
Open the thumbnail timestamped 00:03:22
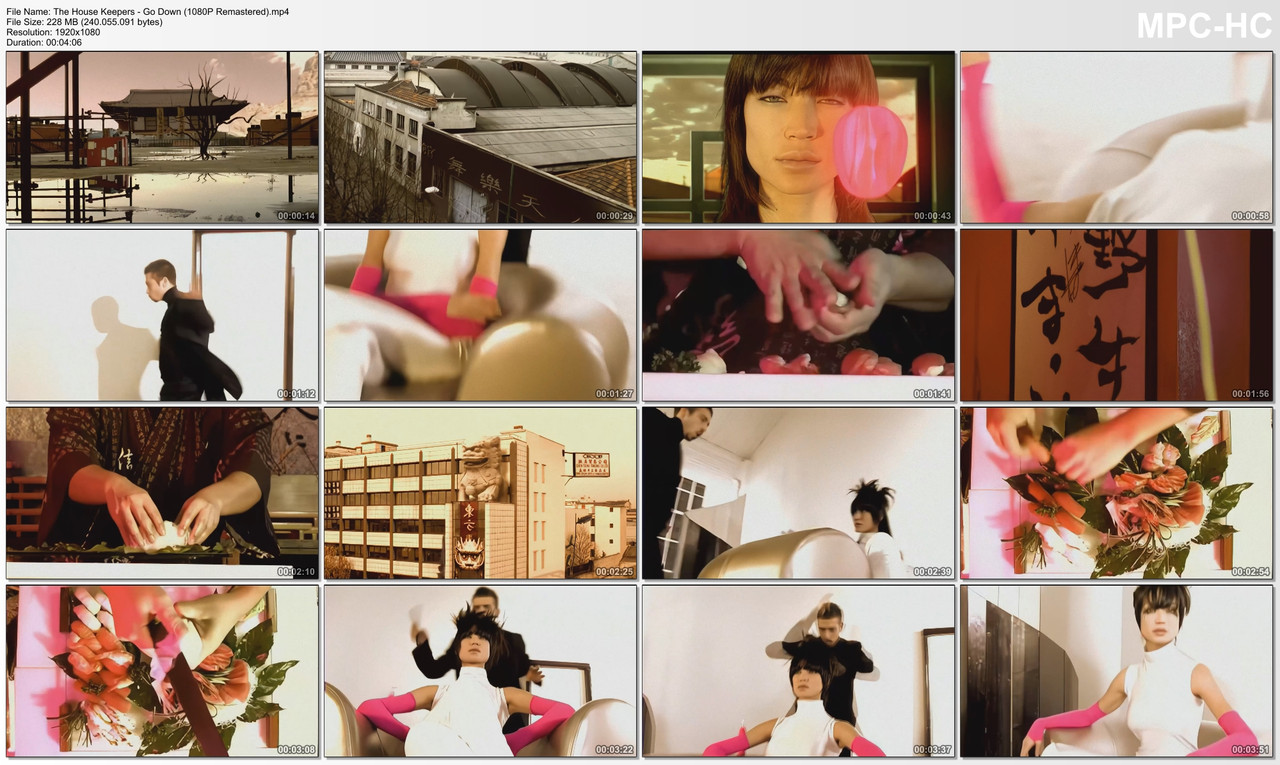(x=480, y=671)
